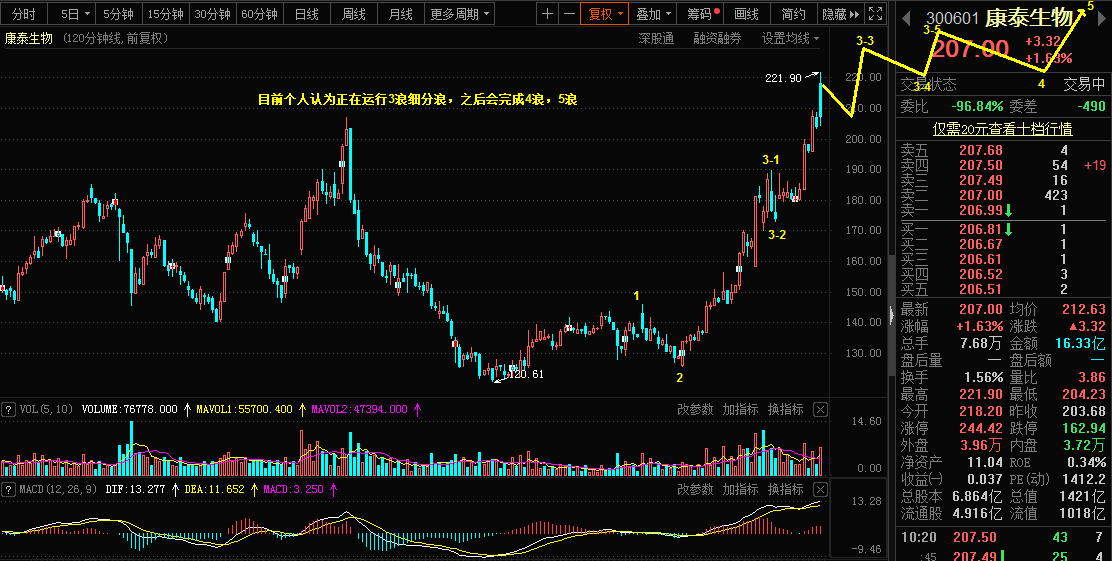Click 卖一 price 206.99
1112x561 pixels.
click(x=981, y=210)
